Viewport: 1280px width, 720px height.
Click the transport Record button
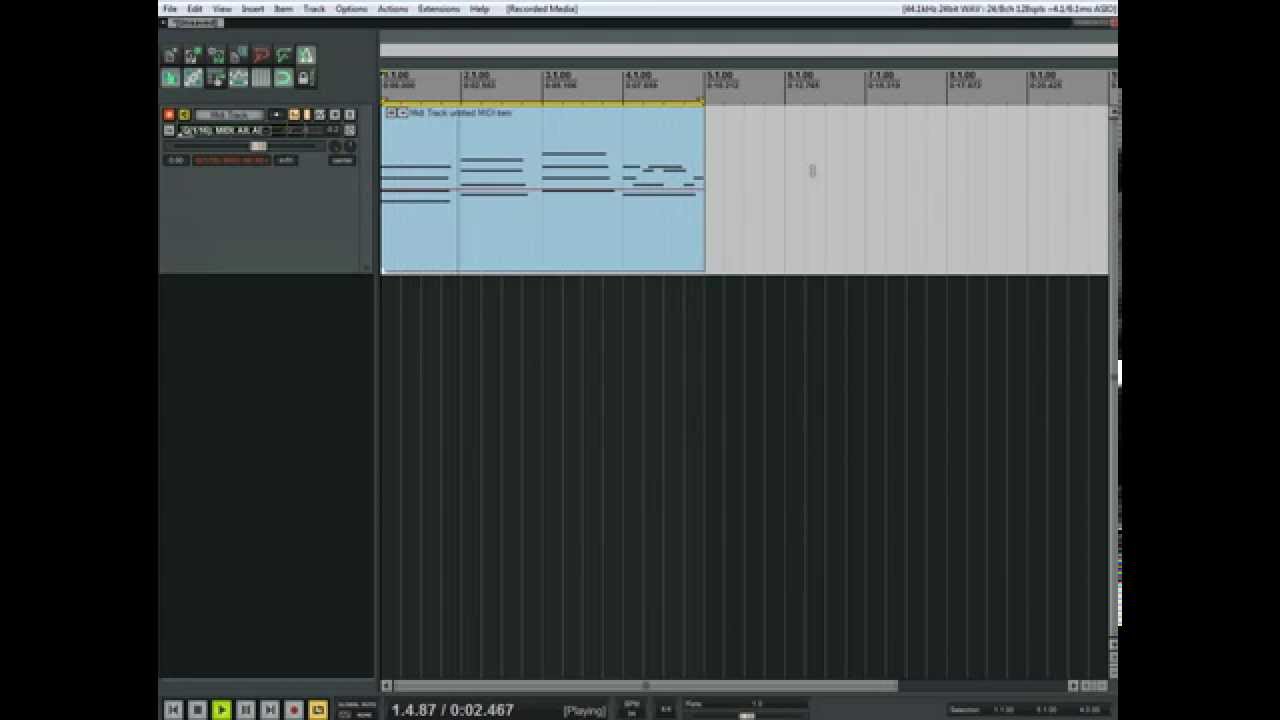[294, 709]
